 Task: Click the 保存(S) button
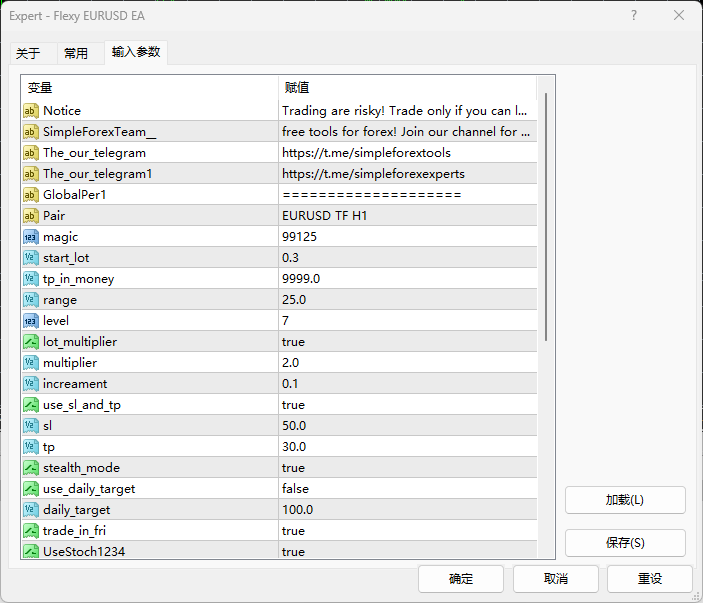(x=625, y=543)
